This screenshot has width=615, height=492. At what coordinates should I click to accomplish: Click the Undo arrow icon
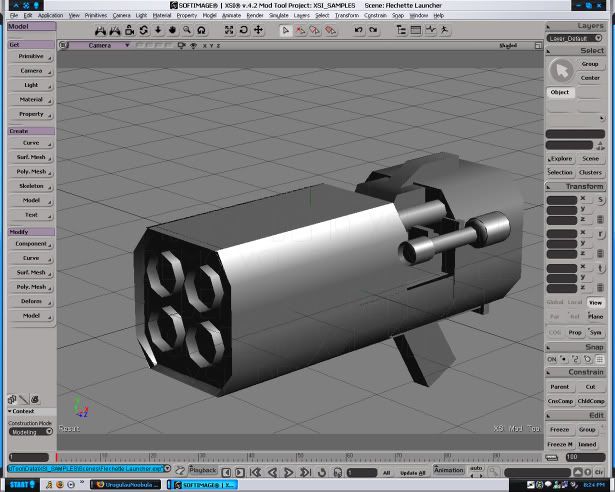[358, 30]
